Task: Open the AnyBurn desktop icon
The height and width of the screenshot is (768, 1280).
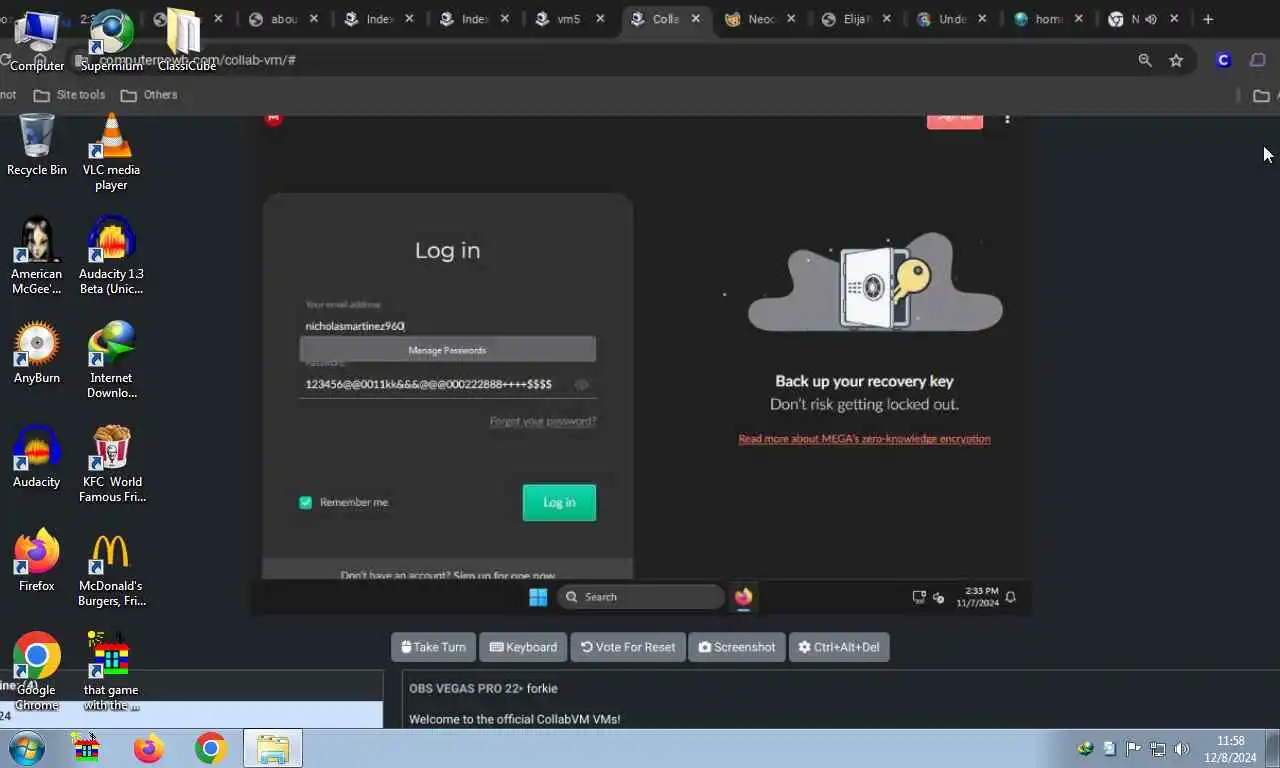Action: (37, 353)
